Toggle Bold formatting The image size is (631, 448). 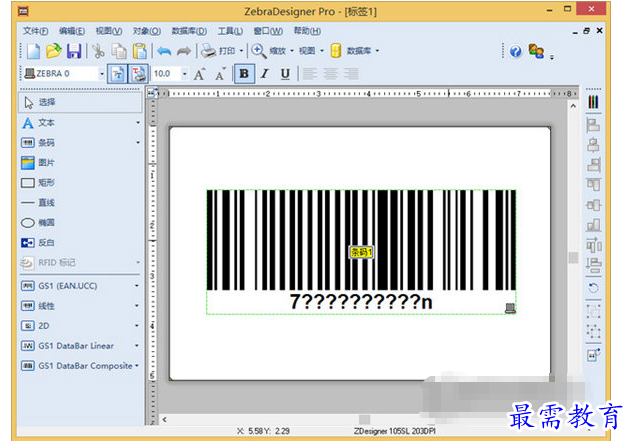click(x=244, y=74)
